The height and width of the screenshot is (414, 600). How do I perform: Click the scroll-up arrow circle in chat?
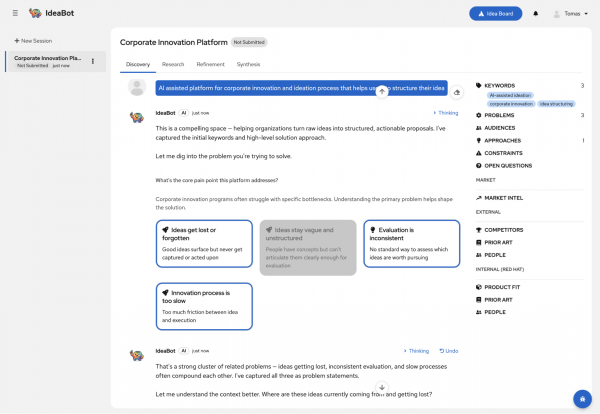(382, 91)
